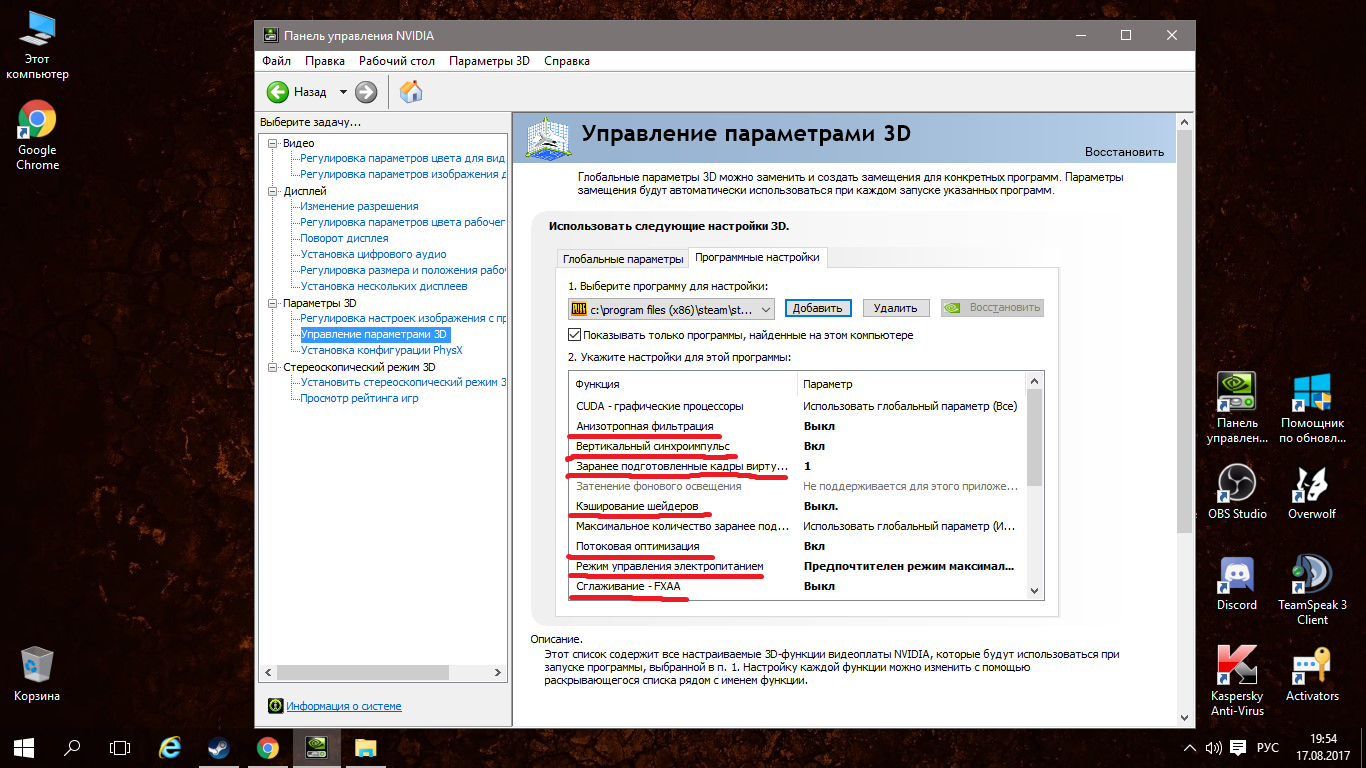The image size is (1366, 768).
Task: Click the system information icon
Action: click(275, 706)
